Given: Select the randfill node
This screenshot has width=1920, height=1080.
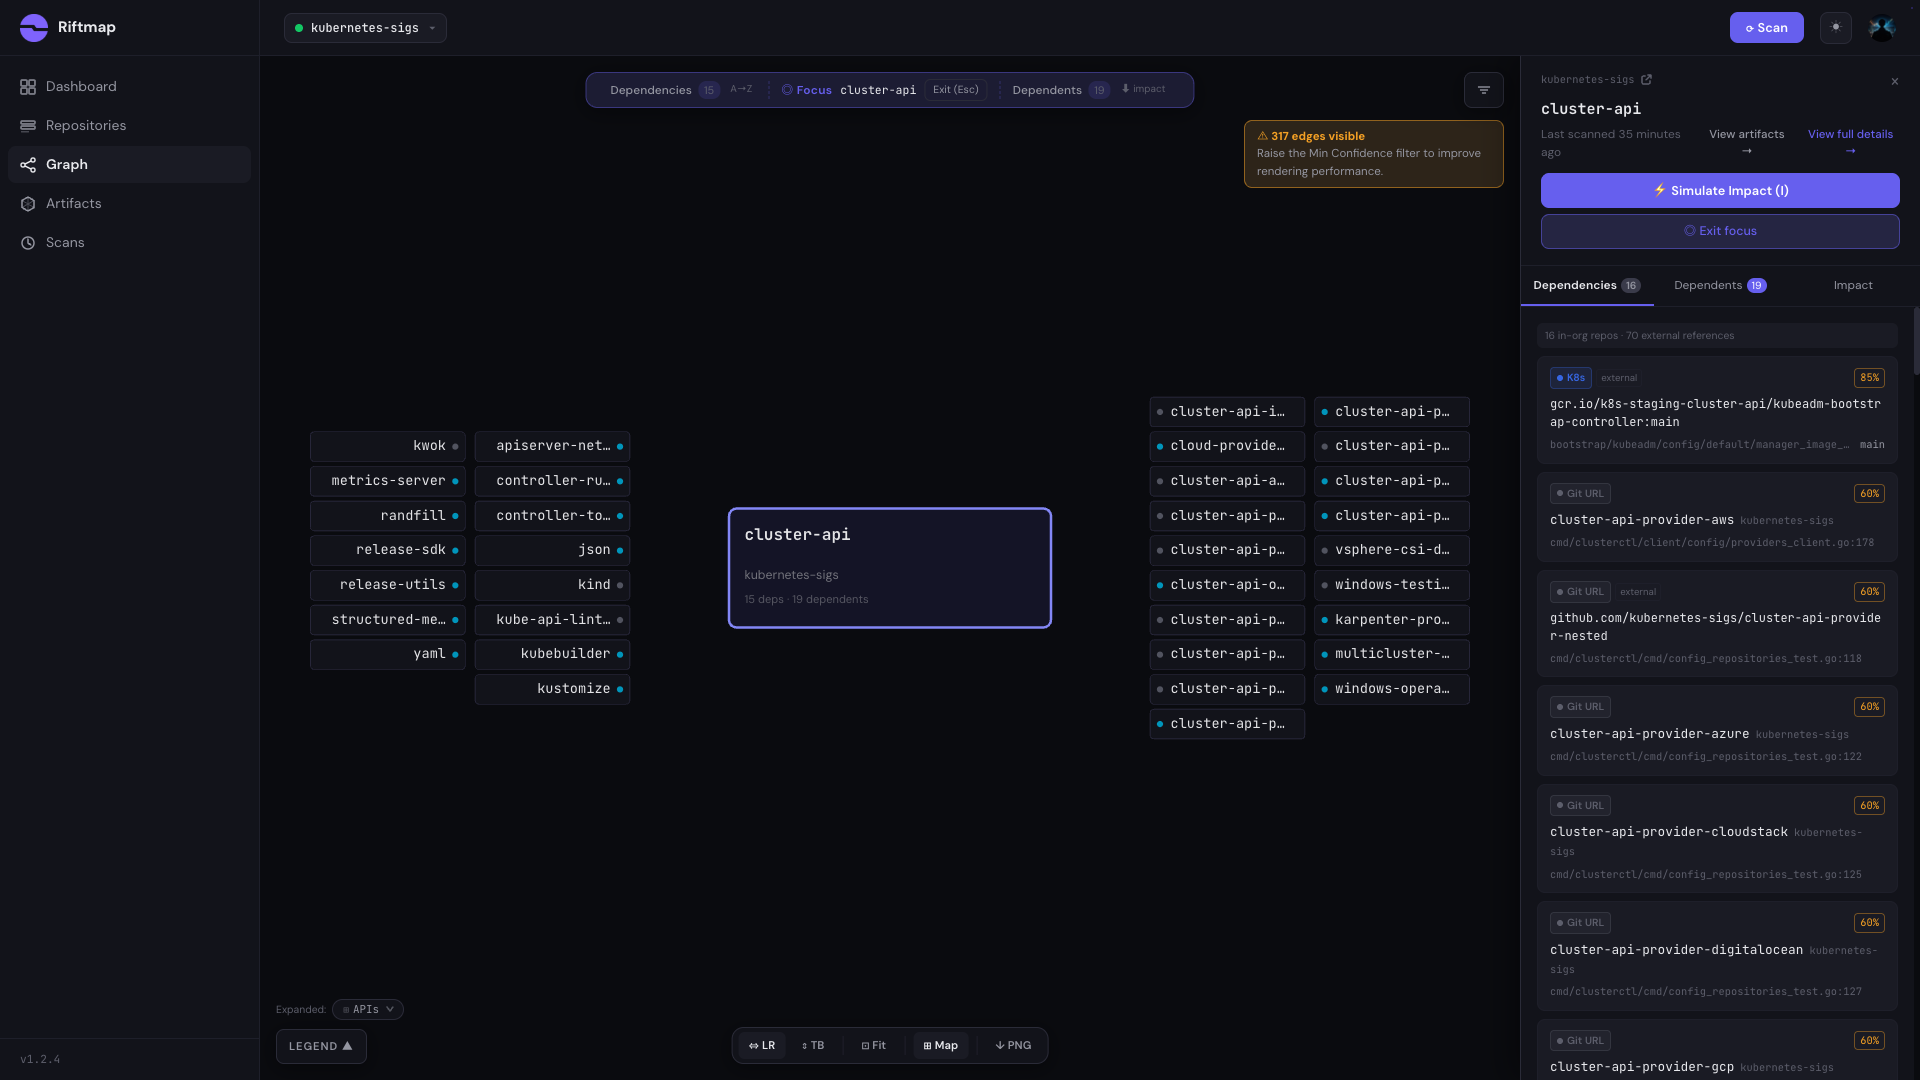Looking at the screenshot, I should (x=388, y=516).
